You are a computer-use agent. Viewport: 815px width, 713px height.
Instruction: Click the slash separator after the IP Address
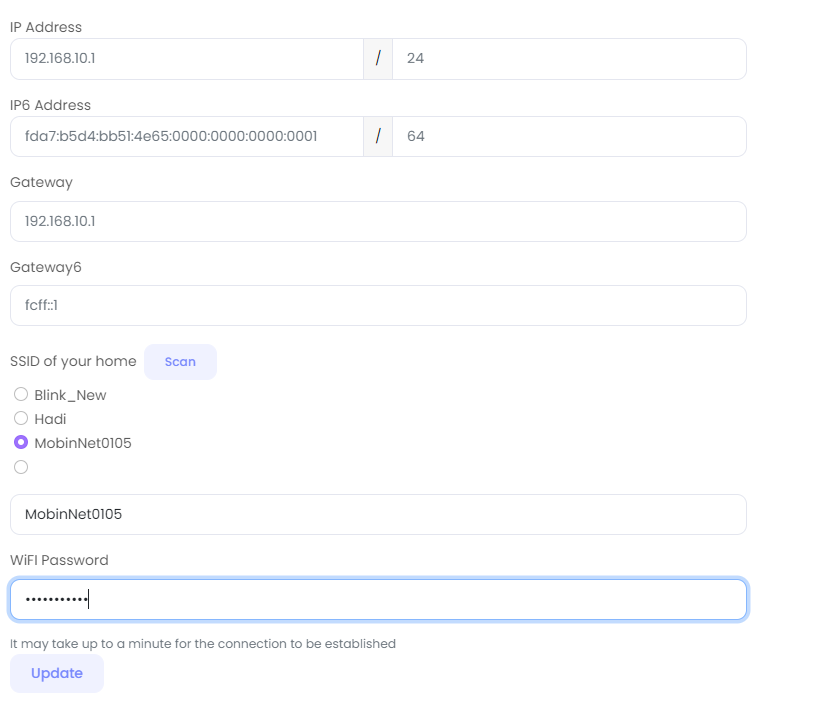[x=378, y=59]
